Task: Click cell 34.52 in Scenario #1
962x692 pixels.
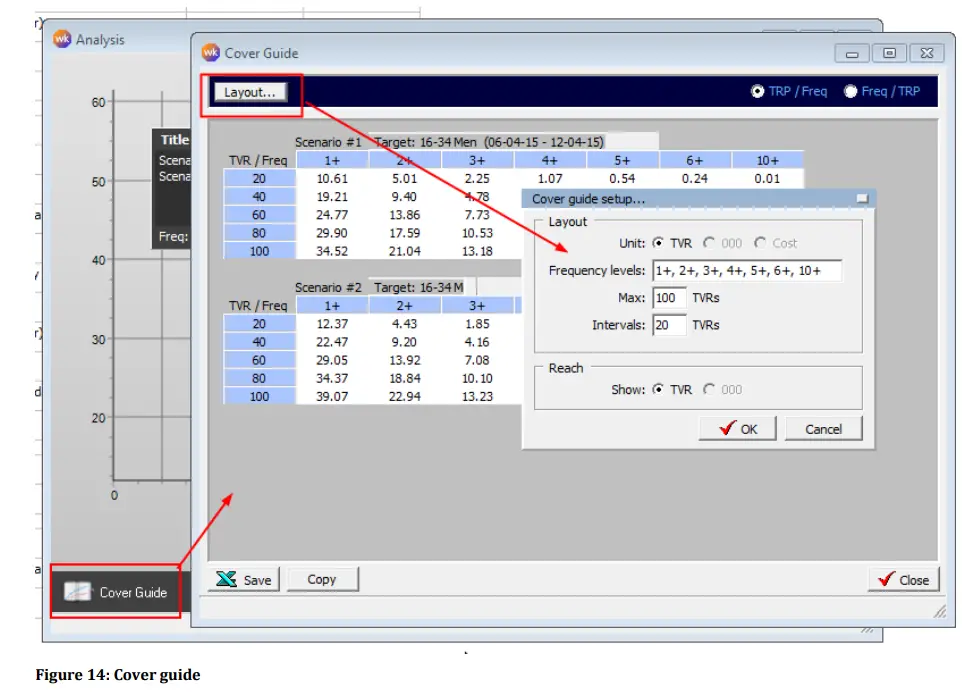Action: [x=332, y=251]
